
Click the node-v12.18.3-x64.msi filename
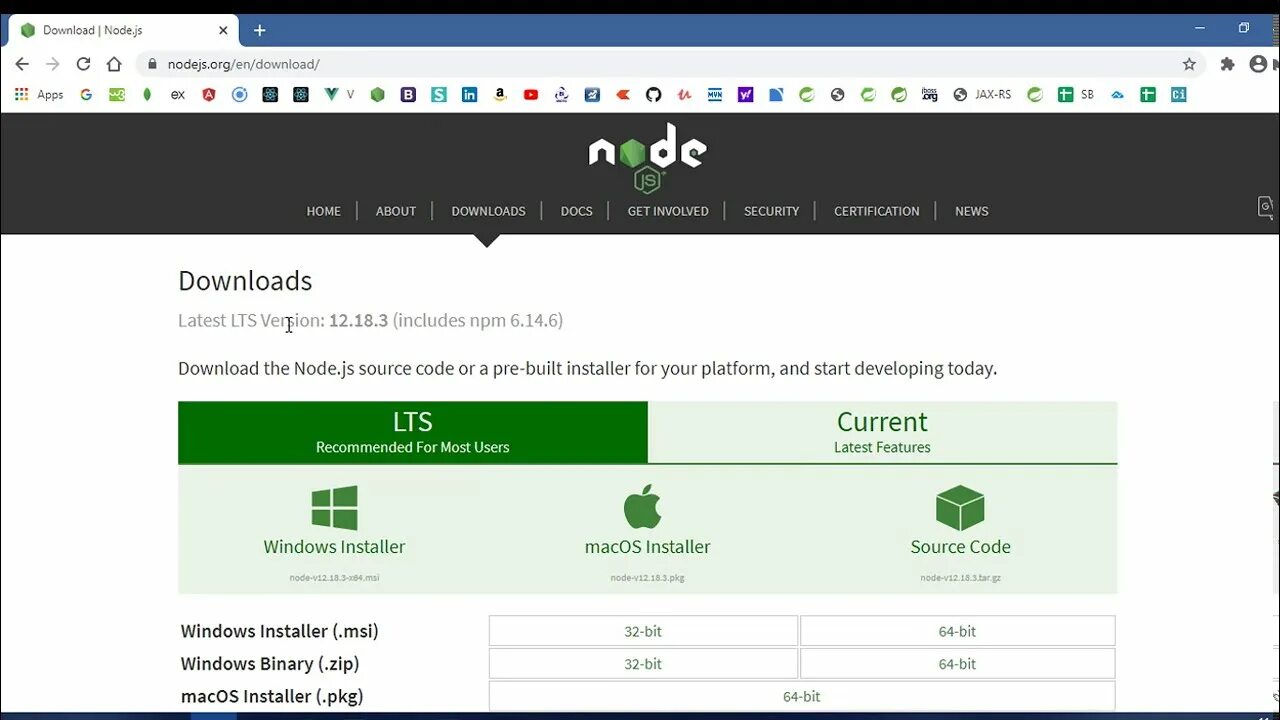click(334, 578)
